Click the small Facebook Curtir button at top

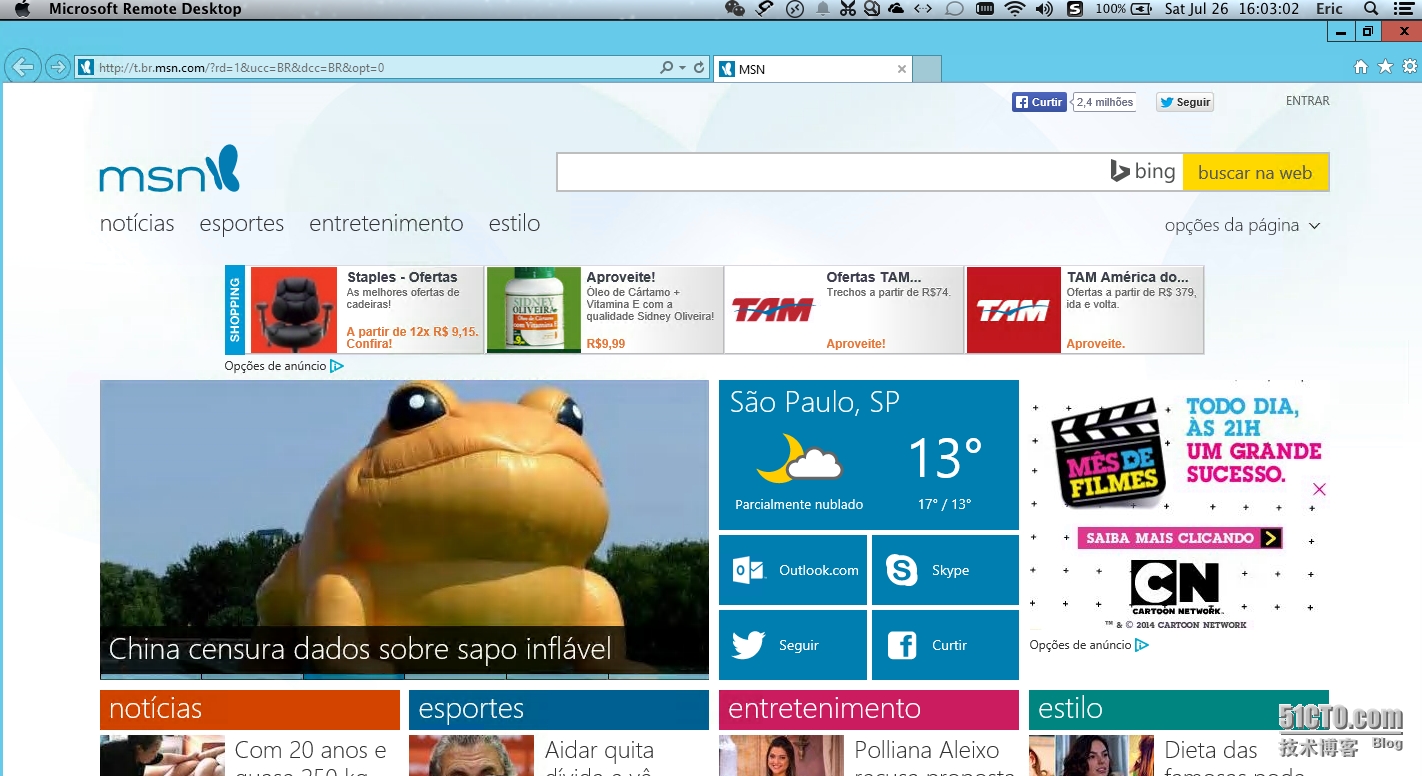(x=1039, y=102)
